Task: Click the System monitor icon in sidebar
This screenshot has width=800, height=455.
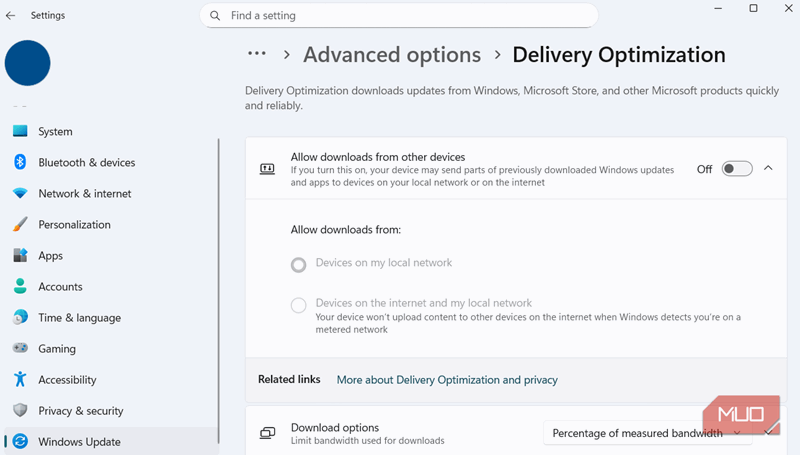Action: pyautogui.click(x=20, y=131)
